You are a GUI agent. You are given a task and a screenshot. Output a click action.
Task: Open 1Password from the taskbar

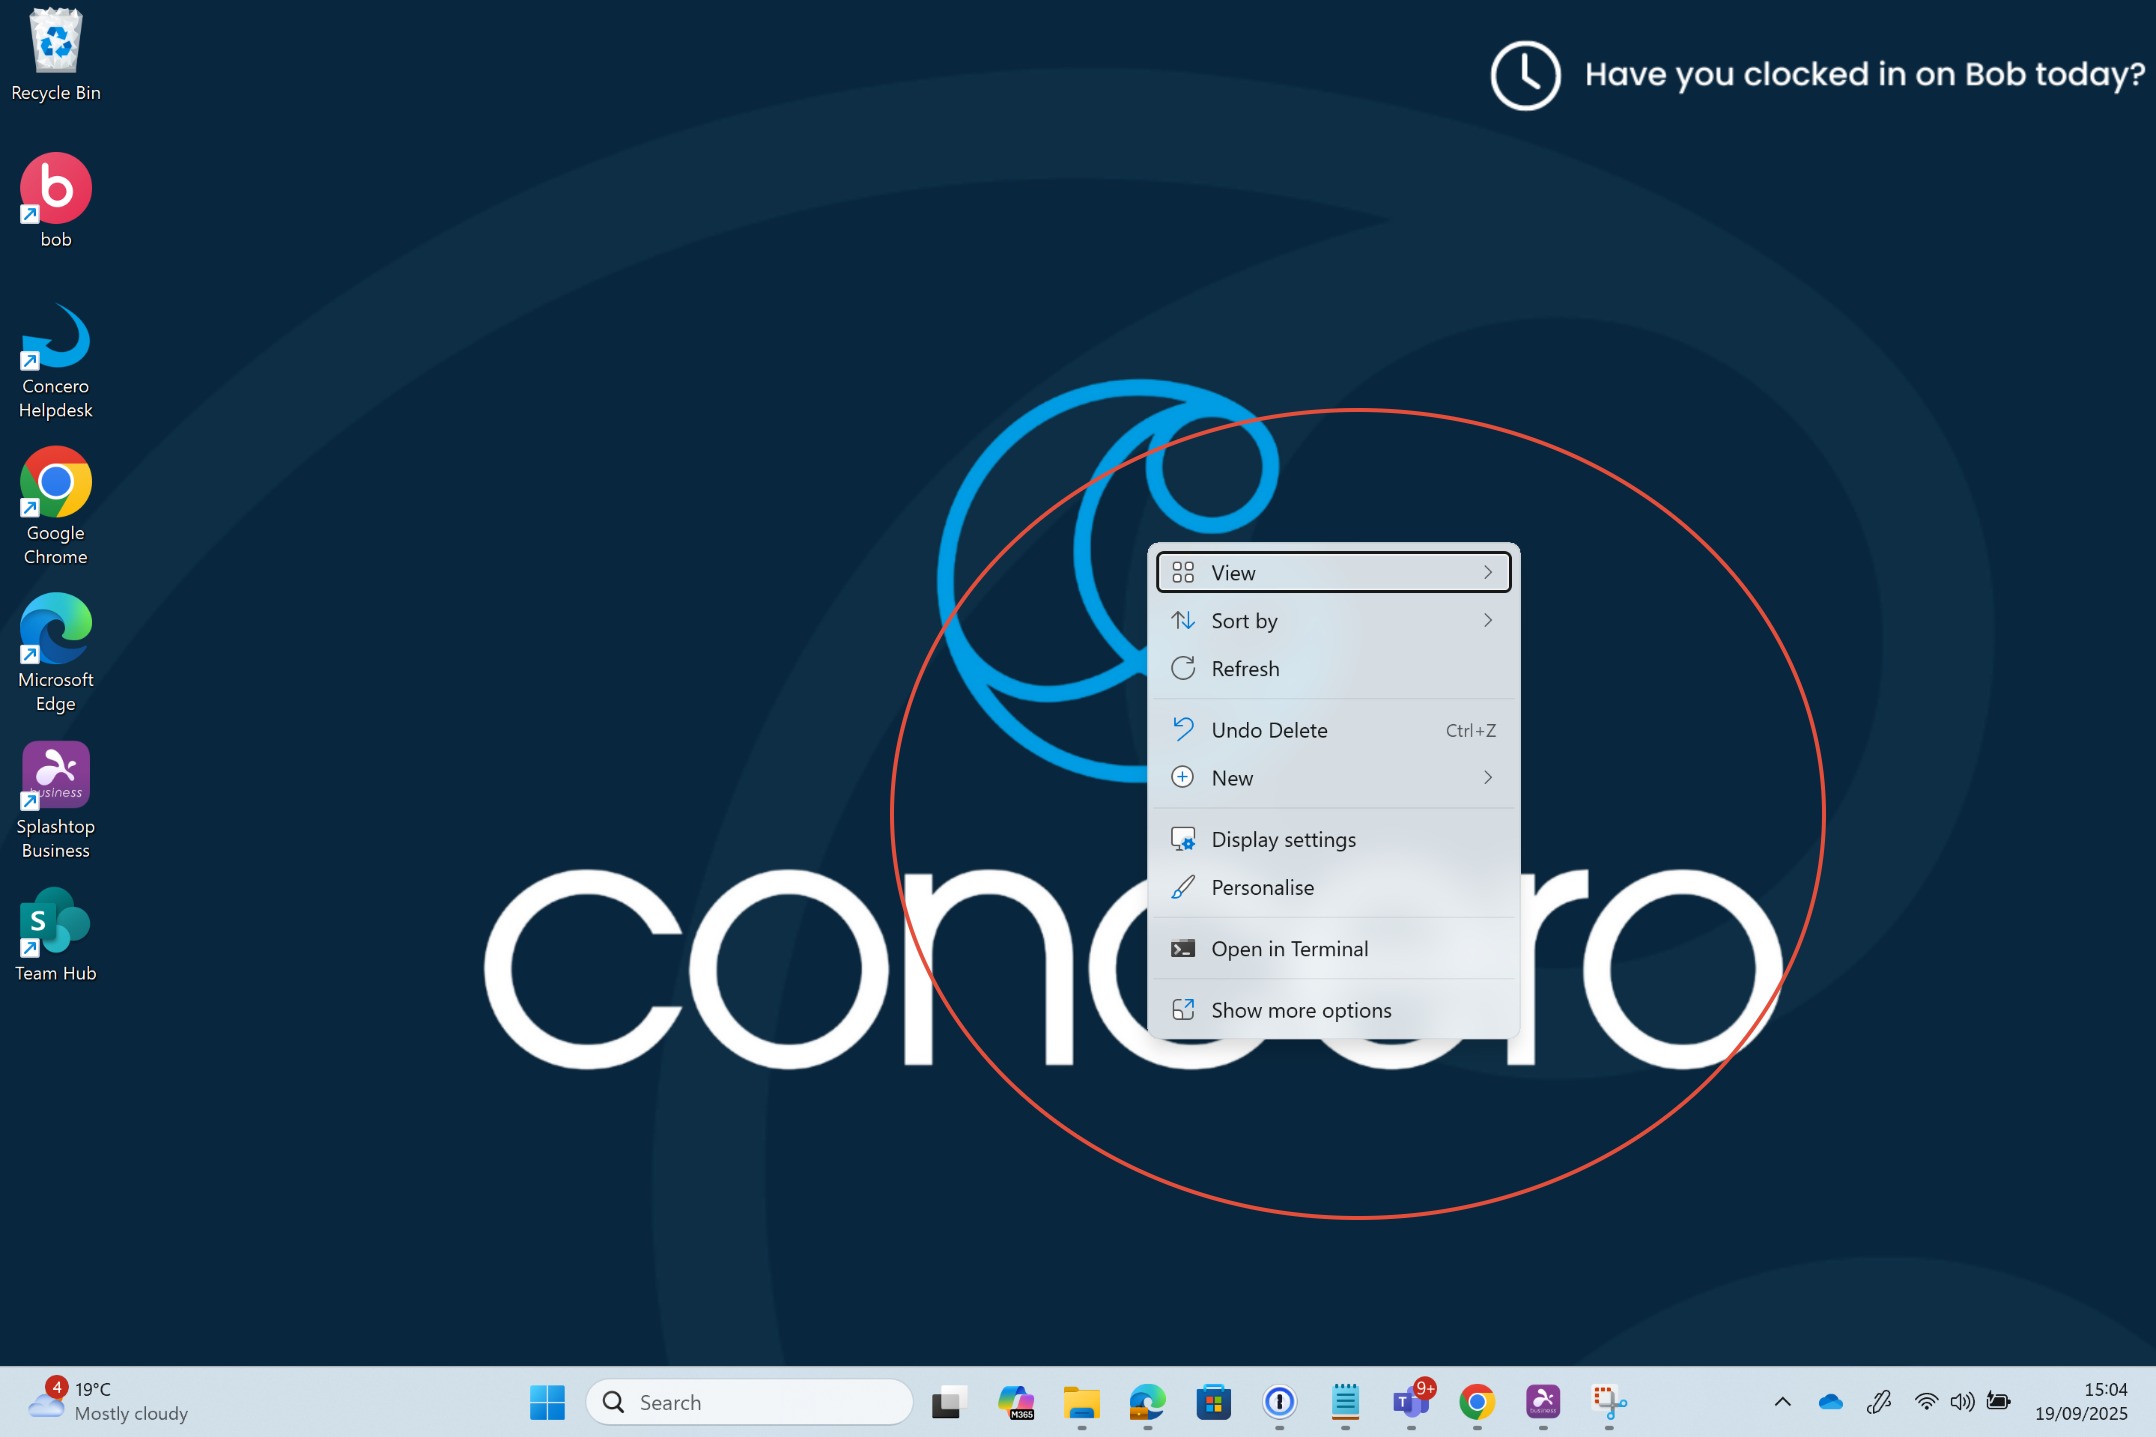click(x=1279, y=1402)
